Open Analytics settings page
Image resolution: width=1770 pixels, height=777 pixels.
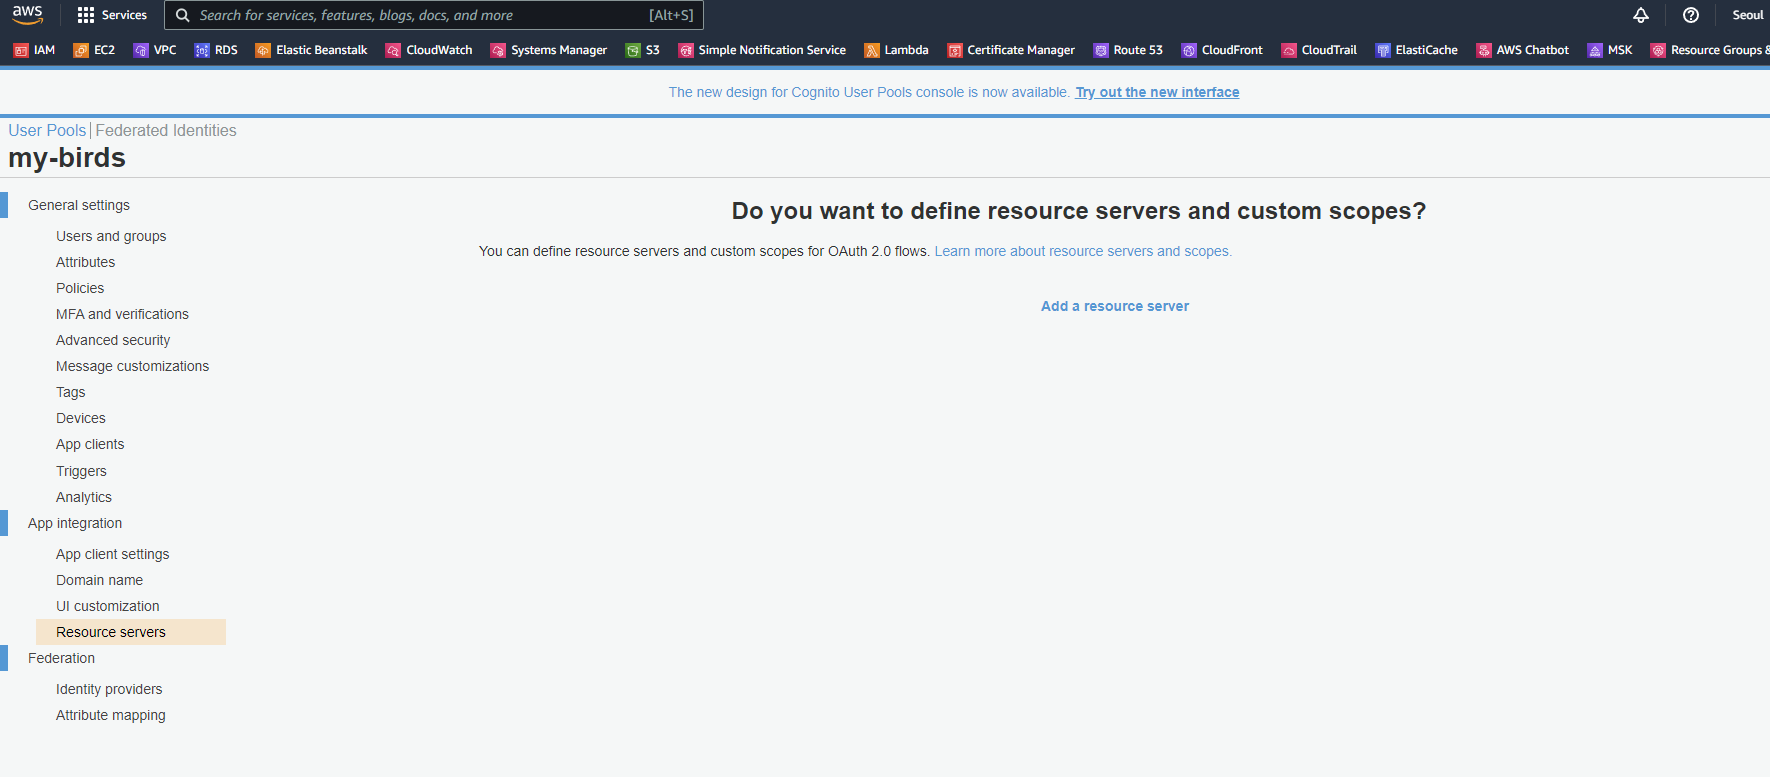84,497
